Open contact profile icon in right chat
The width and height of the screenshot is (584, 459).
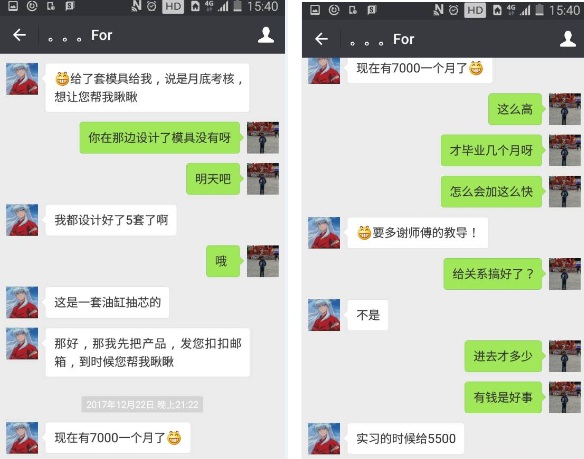coord(568,39)
